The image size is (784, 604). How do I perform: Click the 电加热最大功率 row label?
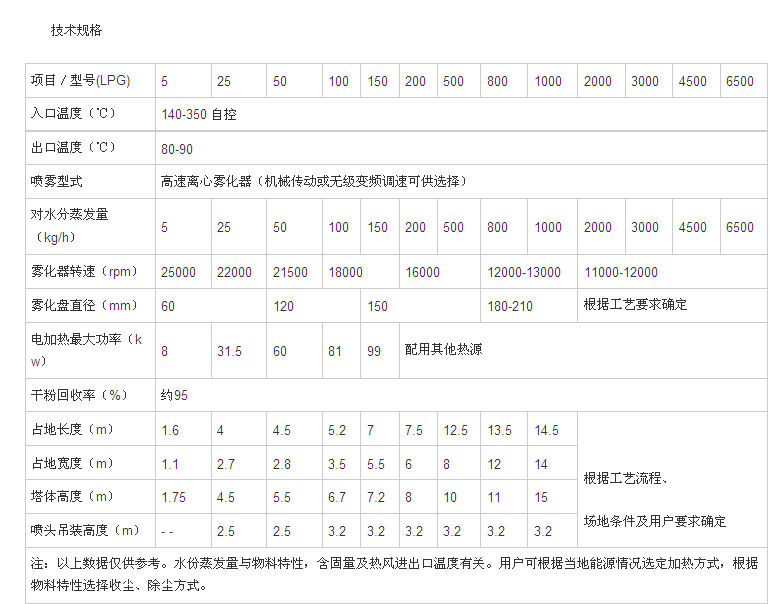point(86,350)
